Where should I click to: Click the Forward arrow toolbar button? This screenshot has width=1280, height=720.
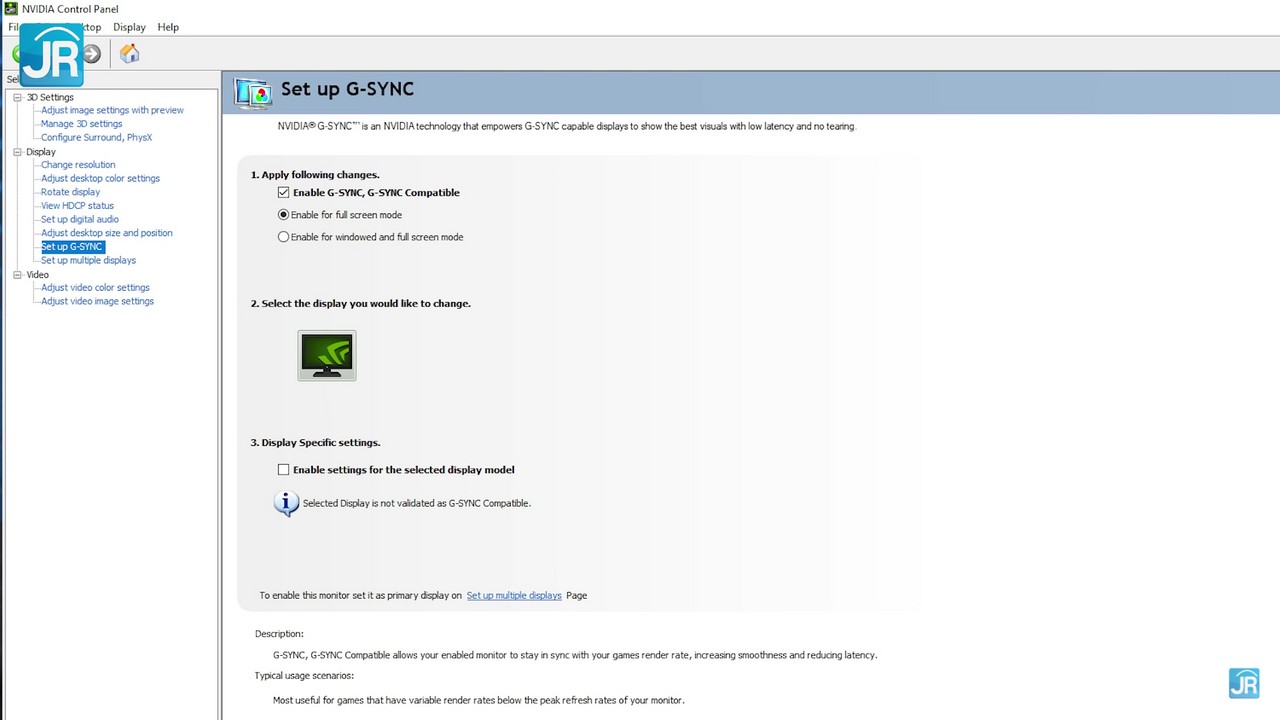[92, 54]
